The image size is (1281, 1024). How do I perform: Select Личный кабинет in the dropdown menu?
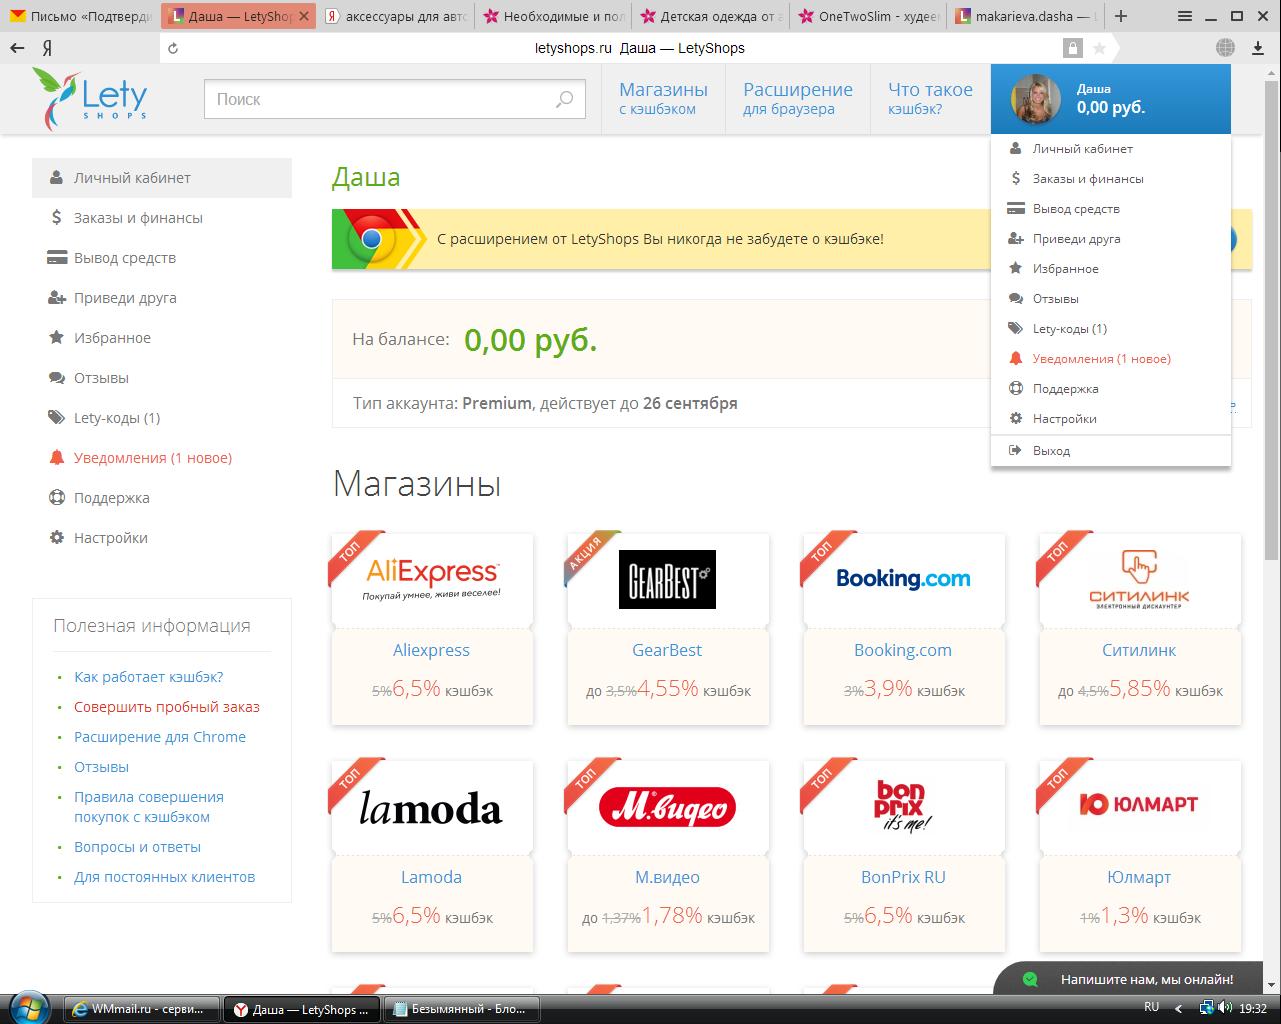point(1111,149)
